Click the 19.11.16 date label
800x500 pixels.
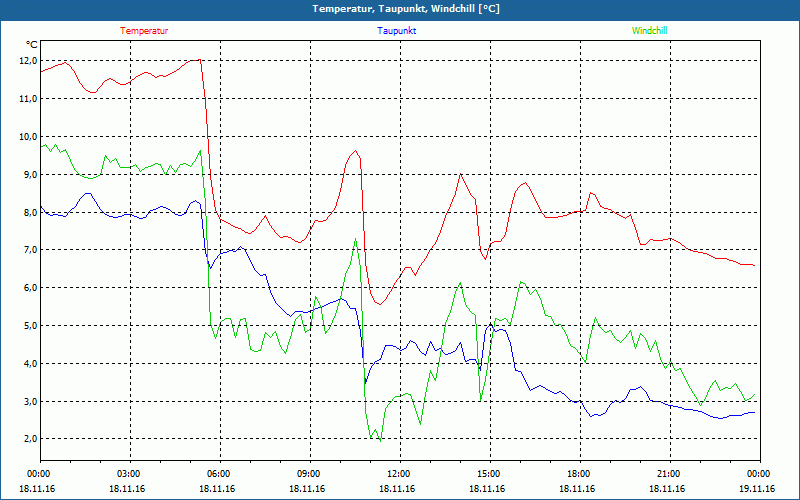coord(757,489)
